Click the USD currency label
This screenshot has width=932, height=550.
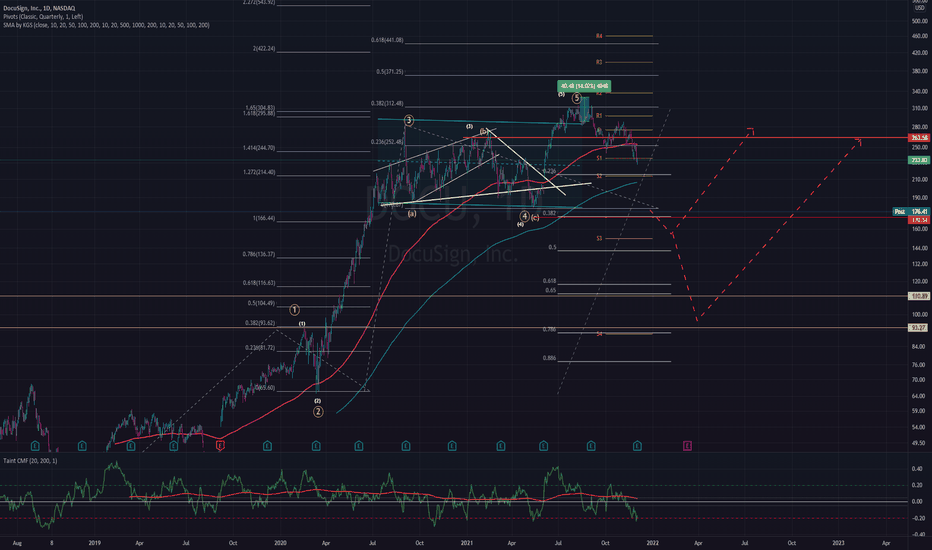(920, 8)
